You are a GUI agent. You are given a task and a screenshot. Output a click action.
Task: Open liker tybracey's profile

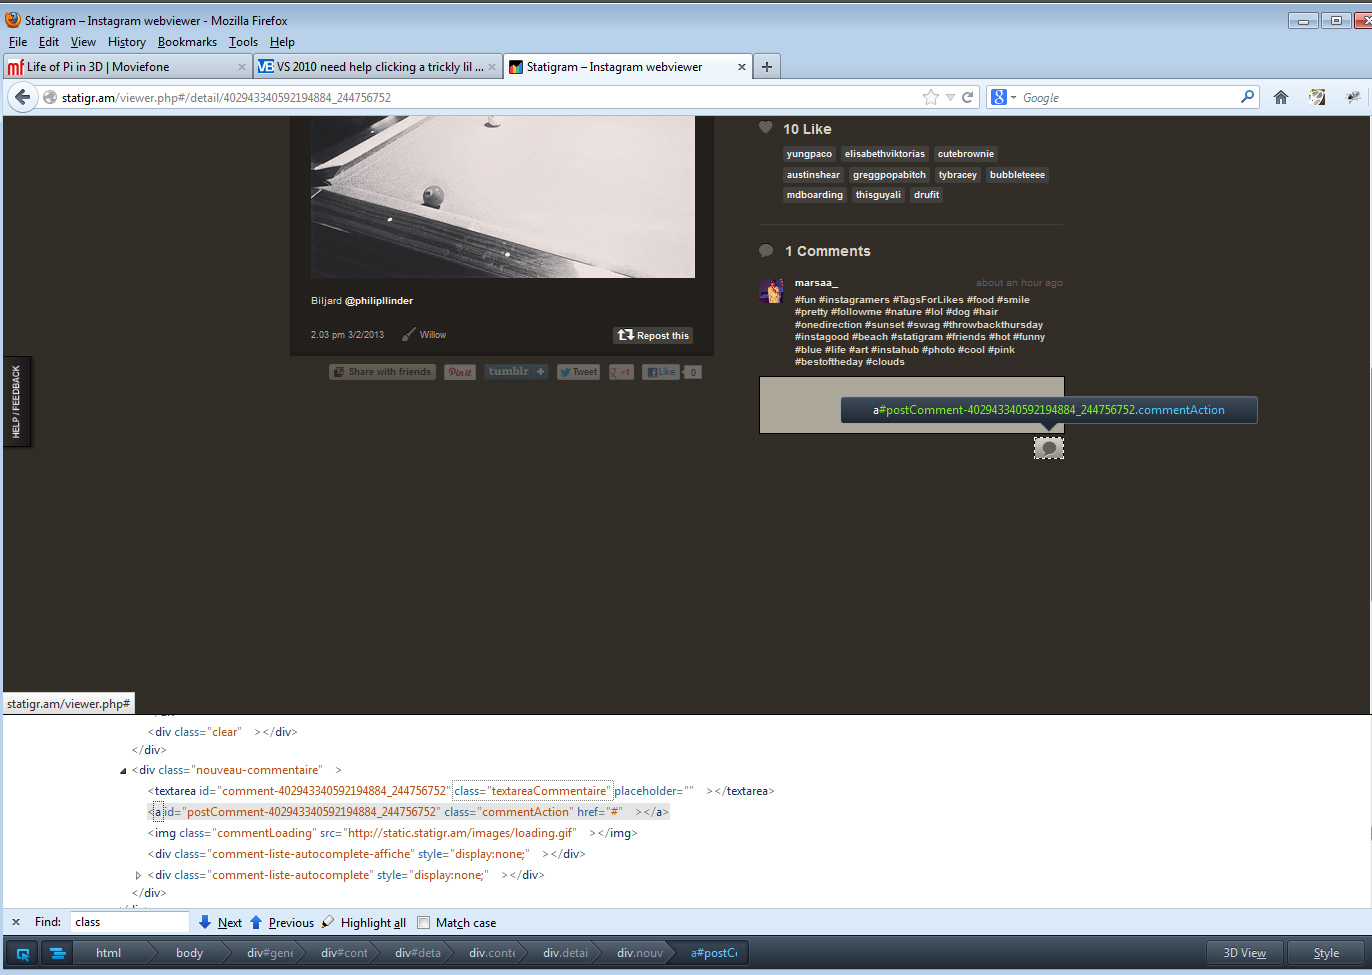click(958, 175)
